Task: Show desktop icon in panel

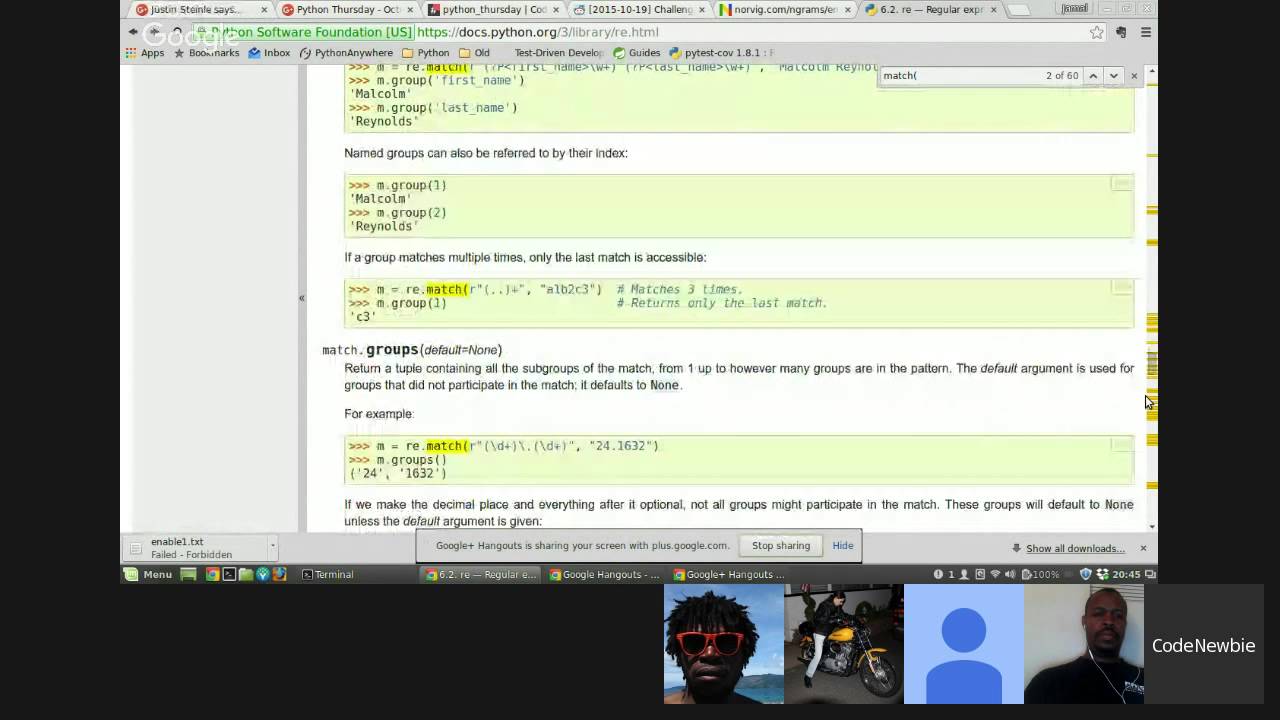Action: point(188,574)
